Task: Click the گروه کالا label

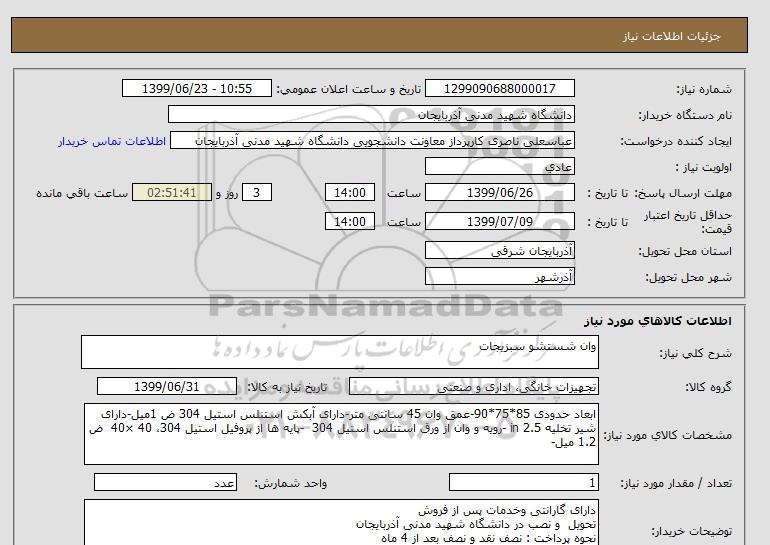Action: [x=708, y=387]
